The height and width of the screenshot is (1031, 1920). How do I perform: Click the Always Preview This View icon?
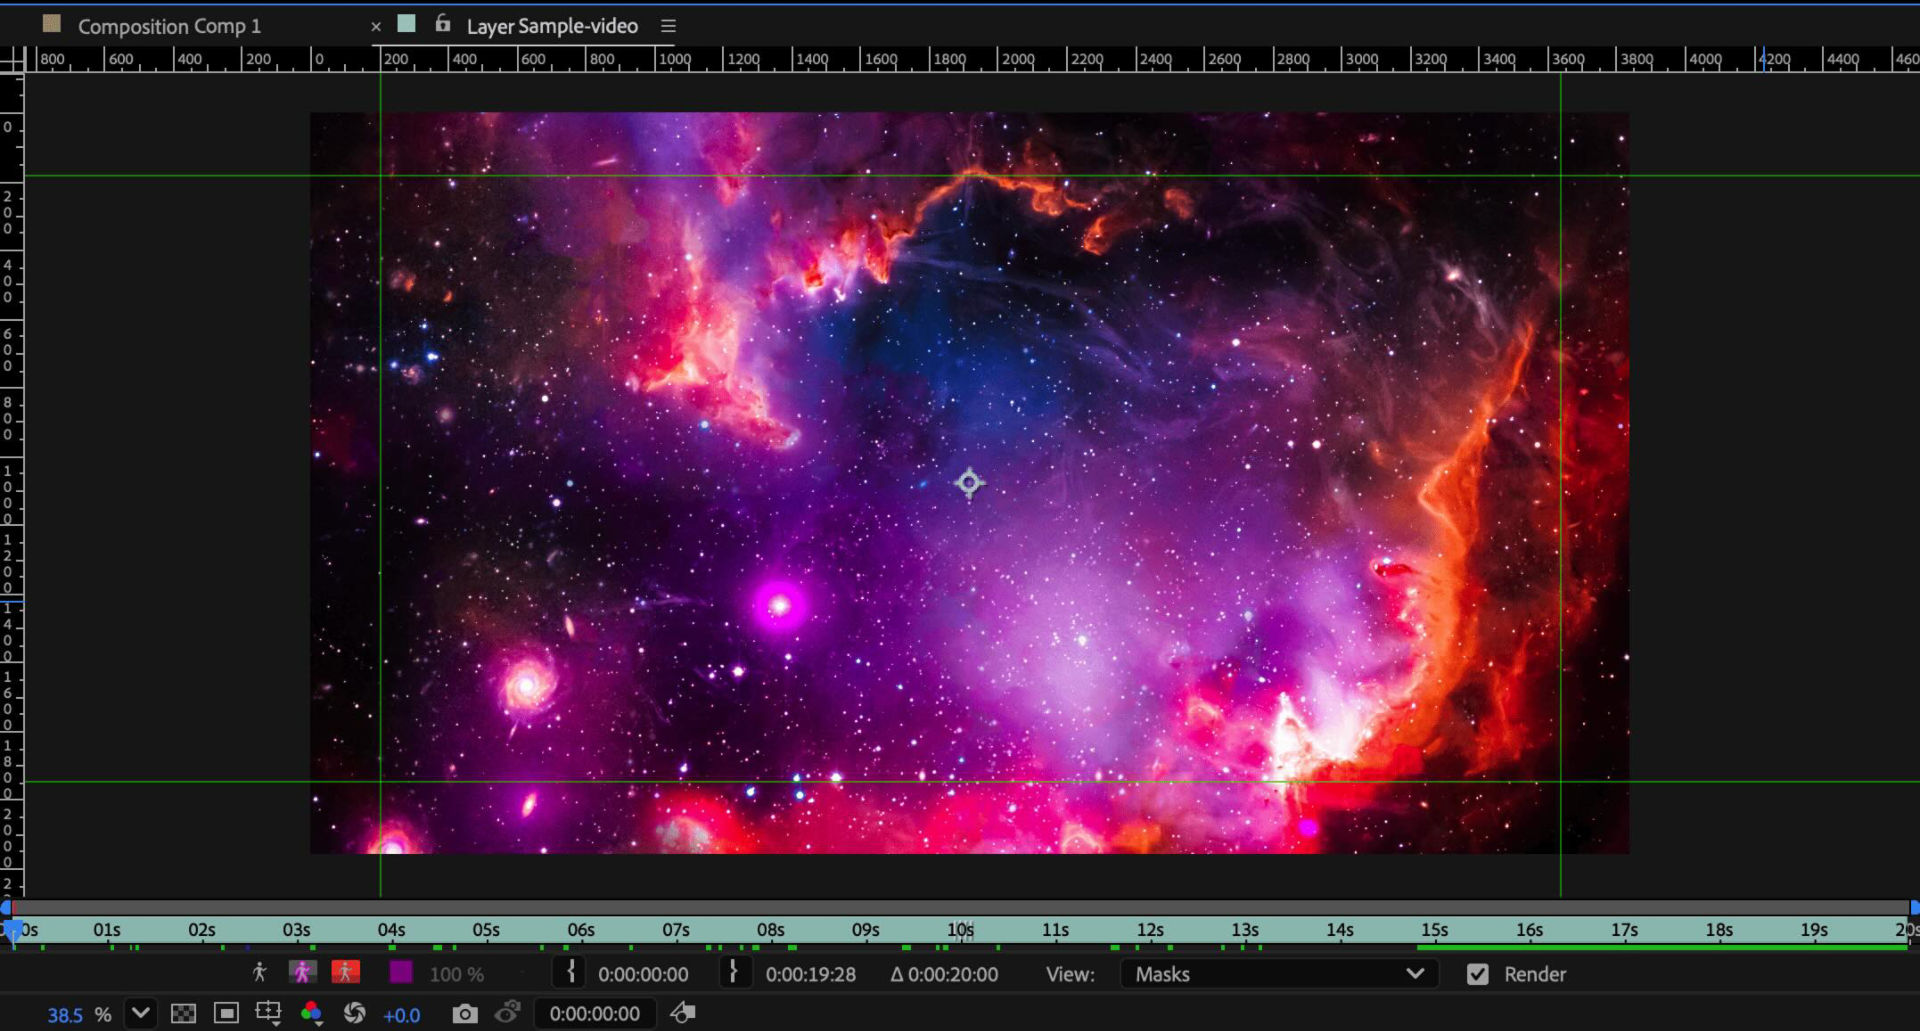683,1013
